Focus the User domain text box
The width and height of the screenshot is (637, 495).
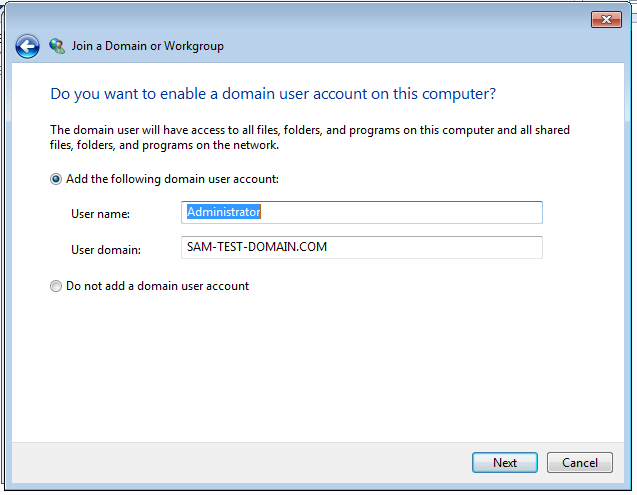point(363,247)
